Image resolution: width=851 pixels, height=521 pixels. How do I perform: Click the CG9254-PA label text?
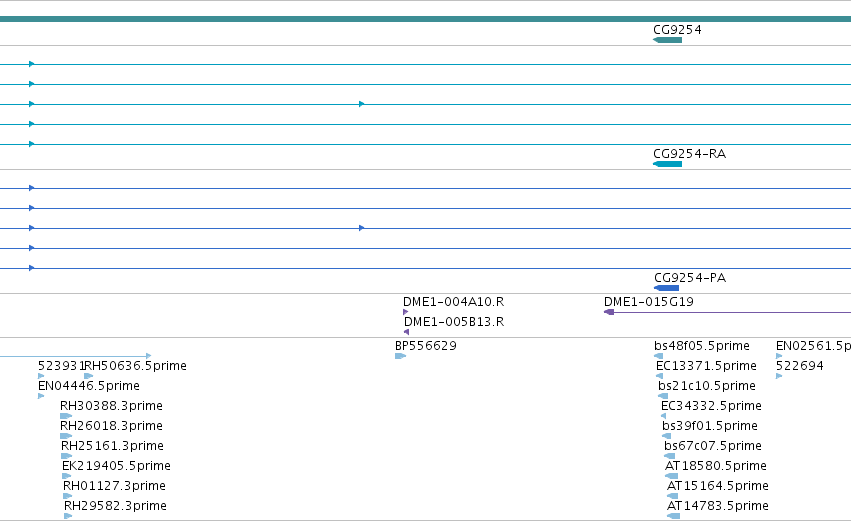pyautogui.click(x=690, y=278)
